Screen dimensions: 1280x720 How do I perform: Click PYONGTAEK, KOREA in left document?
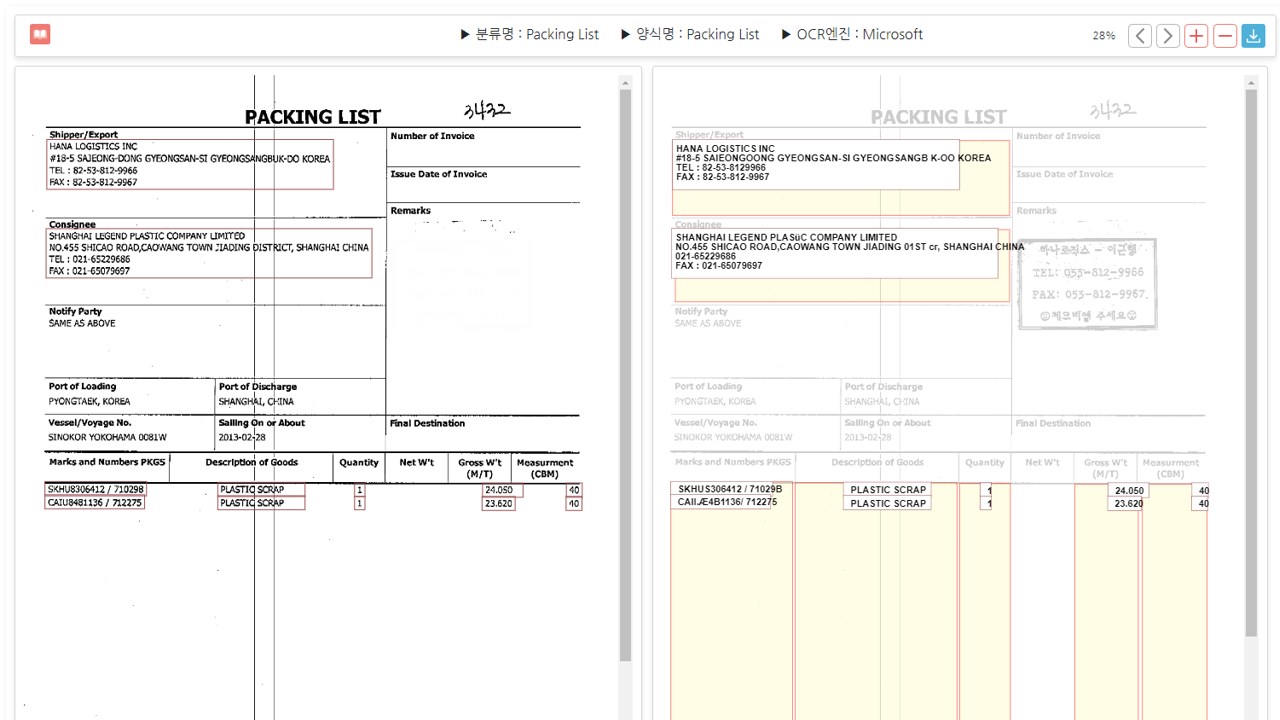coord(90,401)
